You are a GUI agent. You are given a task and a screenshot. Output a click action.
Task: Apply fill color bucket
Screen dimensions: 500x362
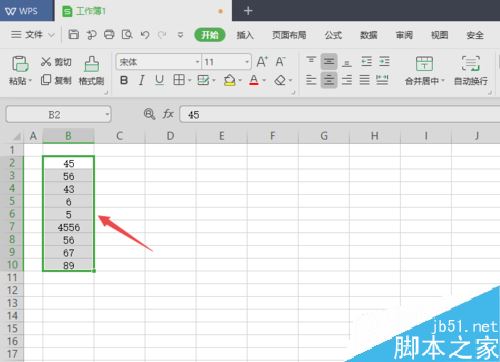point(229,80)
